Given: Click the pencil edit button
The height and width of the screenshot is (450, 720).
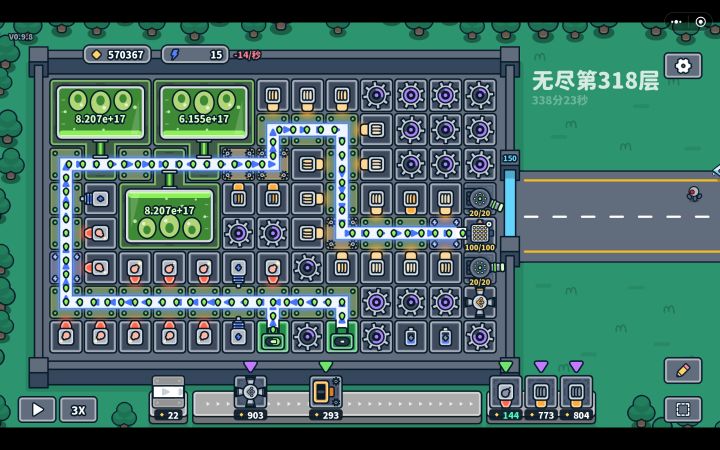Looking at the screenshot, I should tap(683, 370).
